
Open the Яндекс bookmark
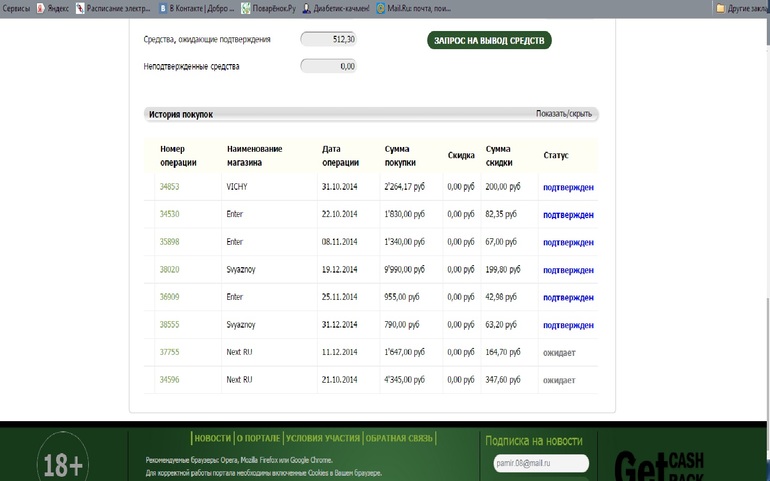pos(52,8)
